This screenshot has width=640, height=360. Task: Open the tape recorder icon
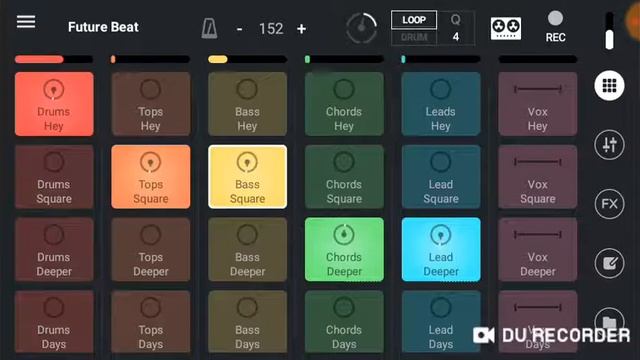pyautogui.click(x=506, y=28)
